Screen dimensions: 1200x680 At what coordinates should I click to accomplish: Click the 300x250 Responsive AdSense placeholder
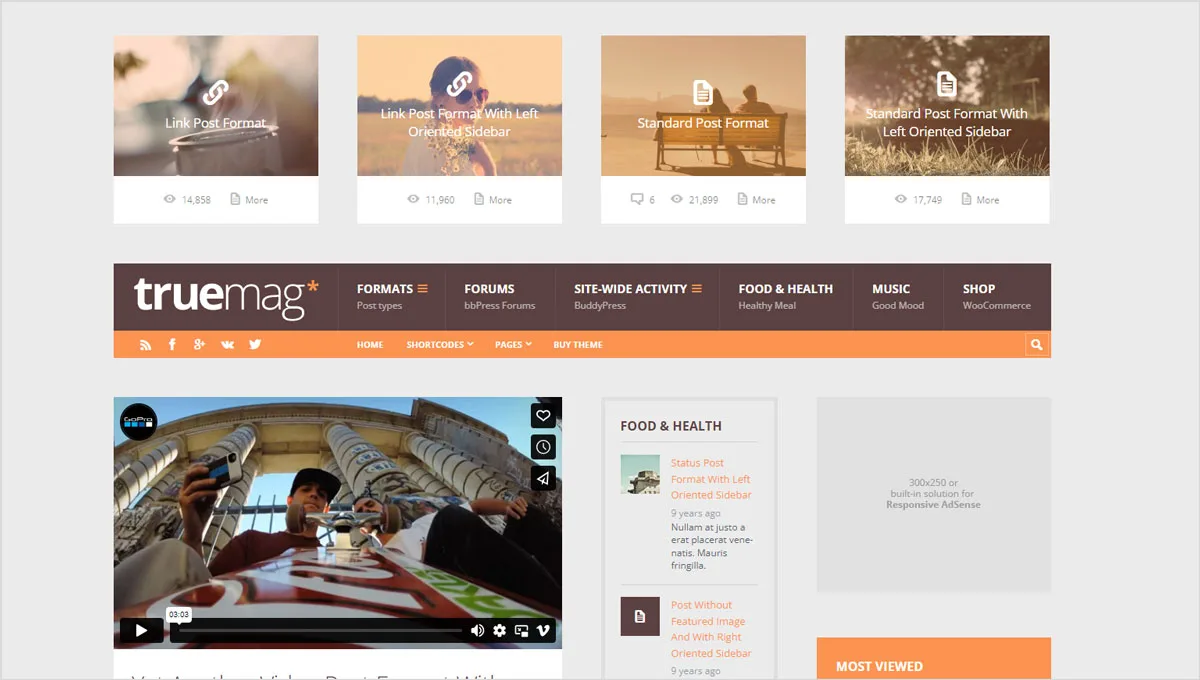click(934, 494)
